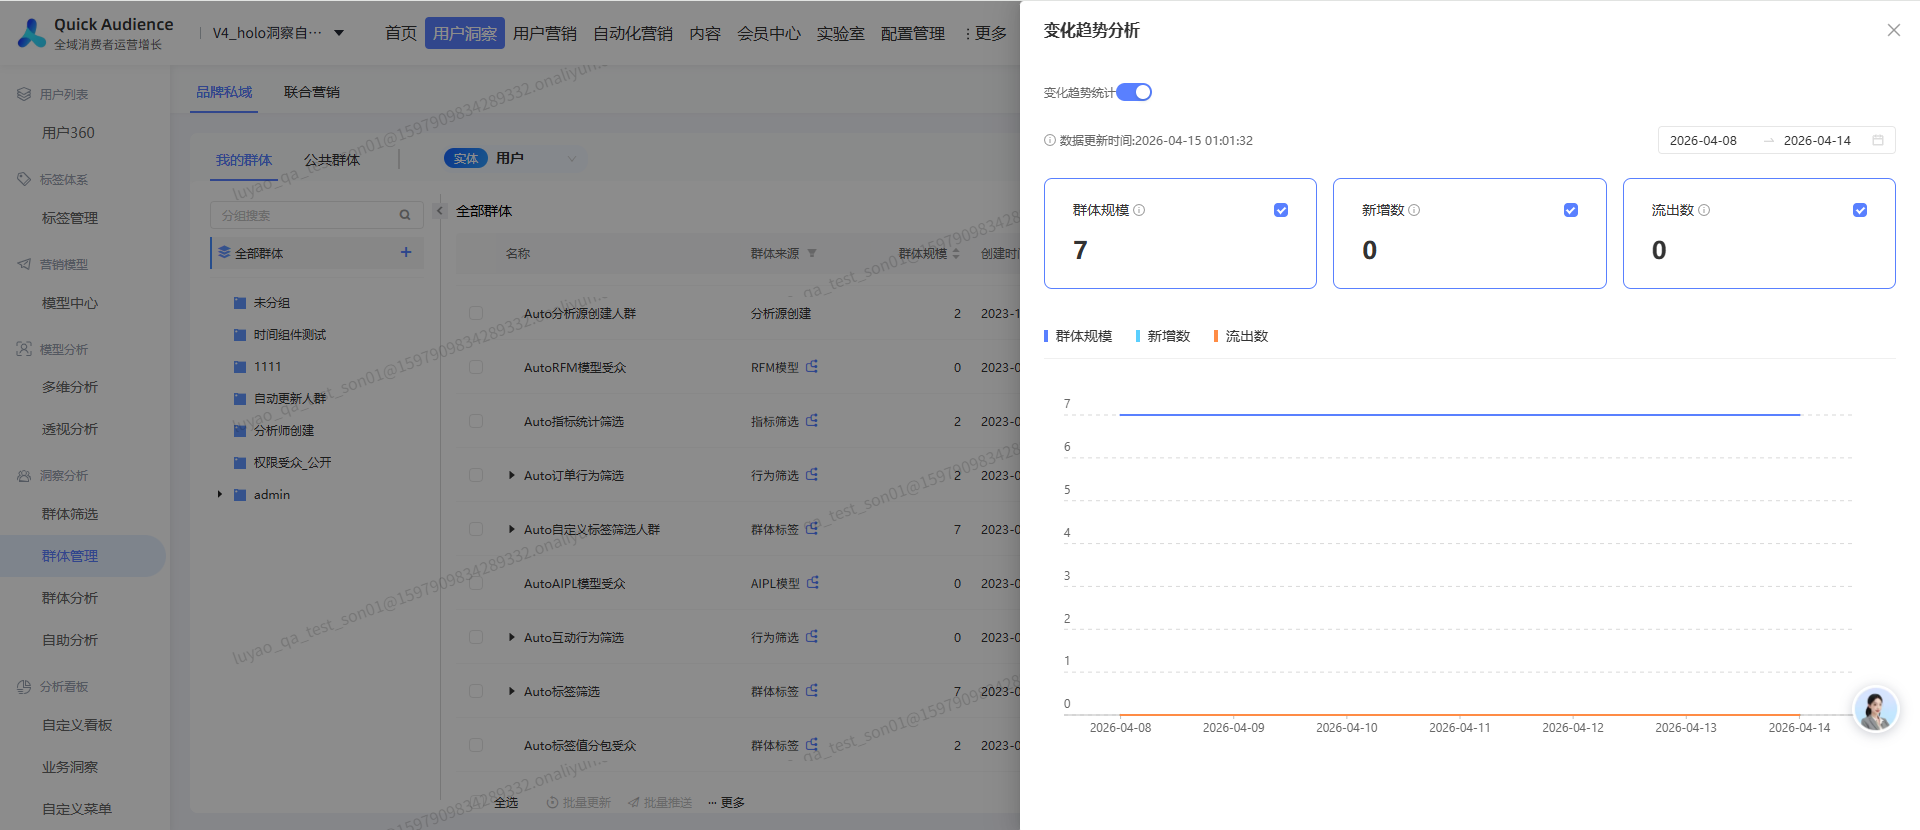
Task: Click 批量更新 button below table
Action: 579,802
